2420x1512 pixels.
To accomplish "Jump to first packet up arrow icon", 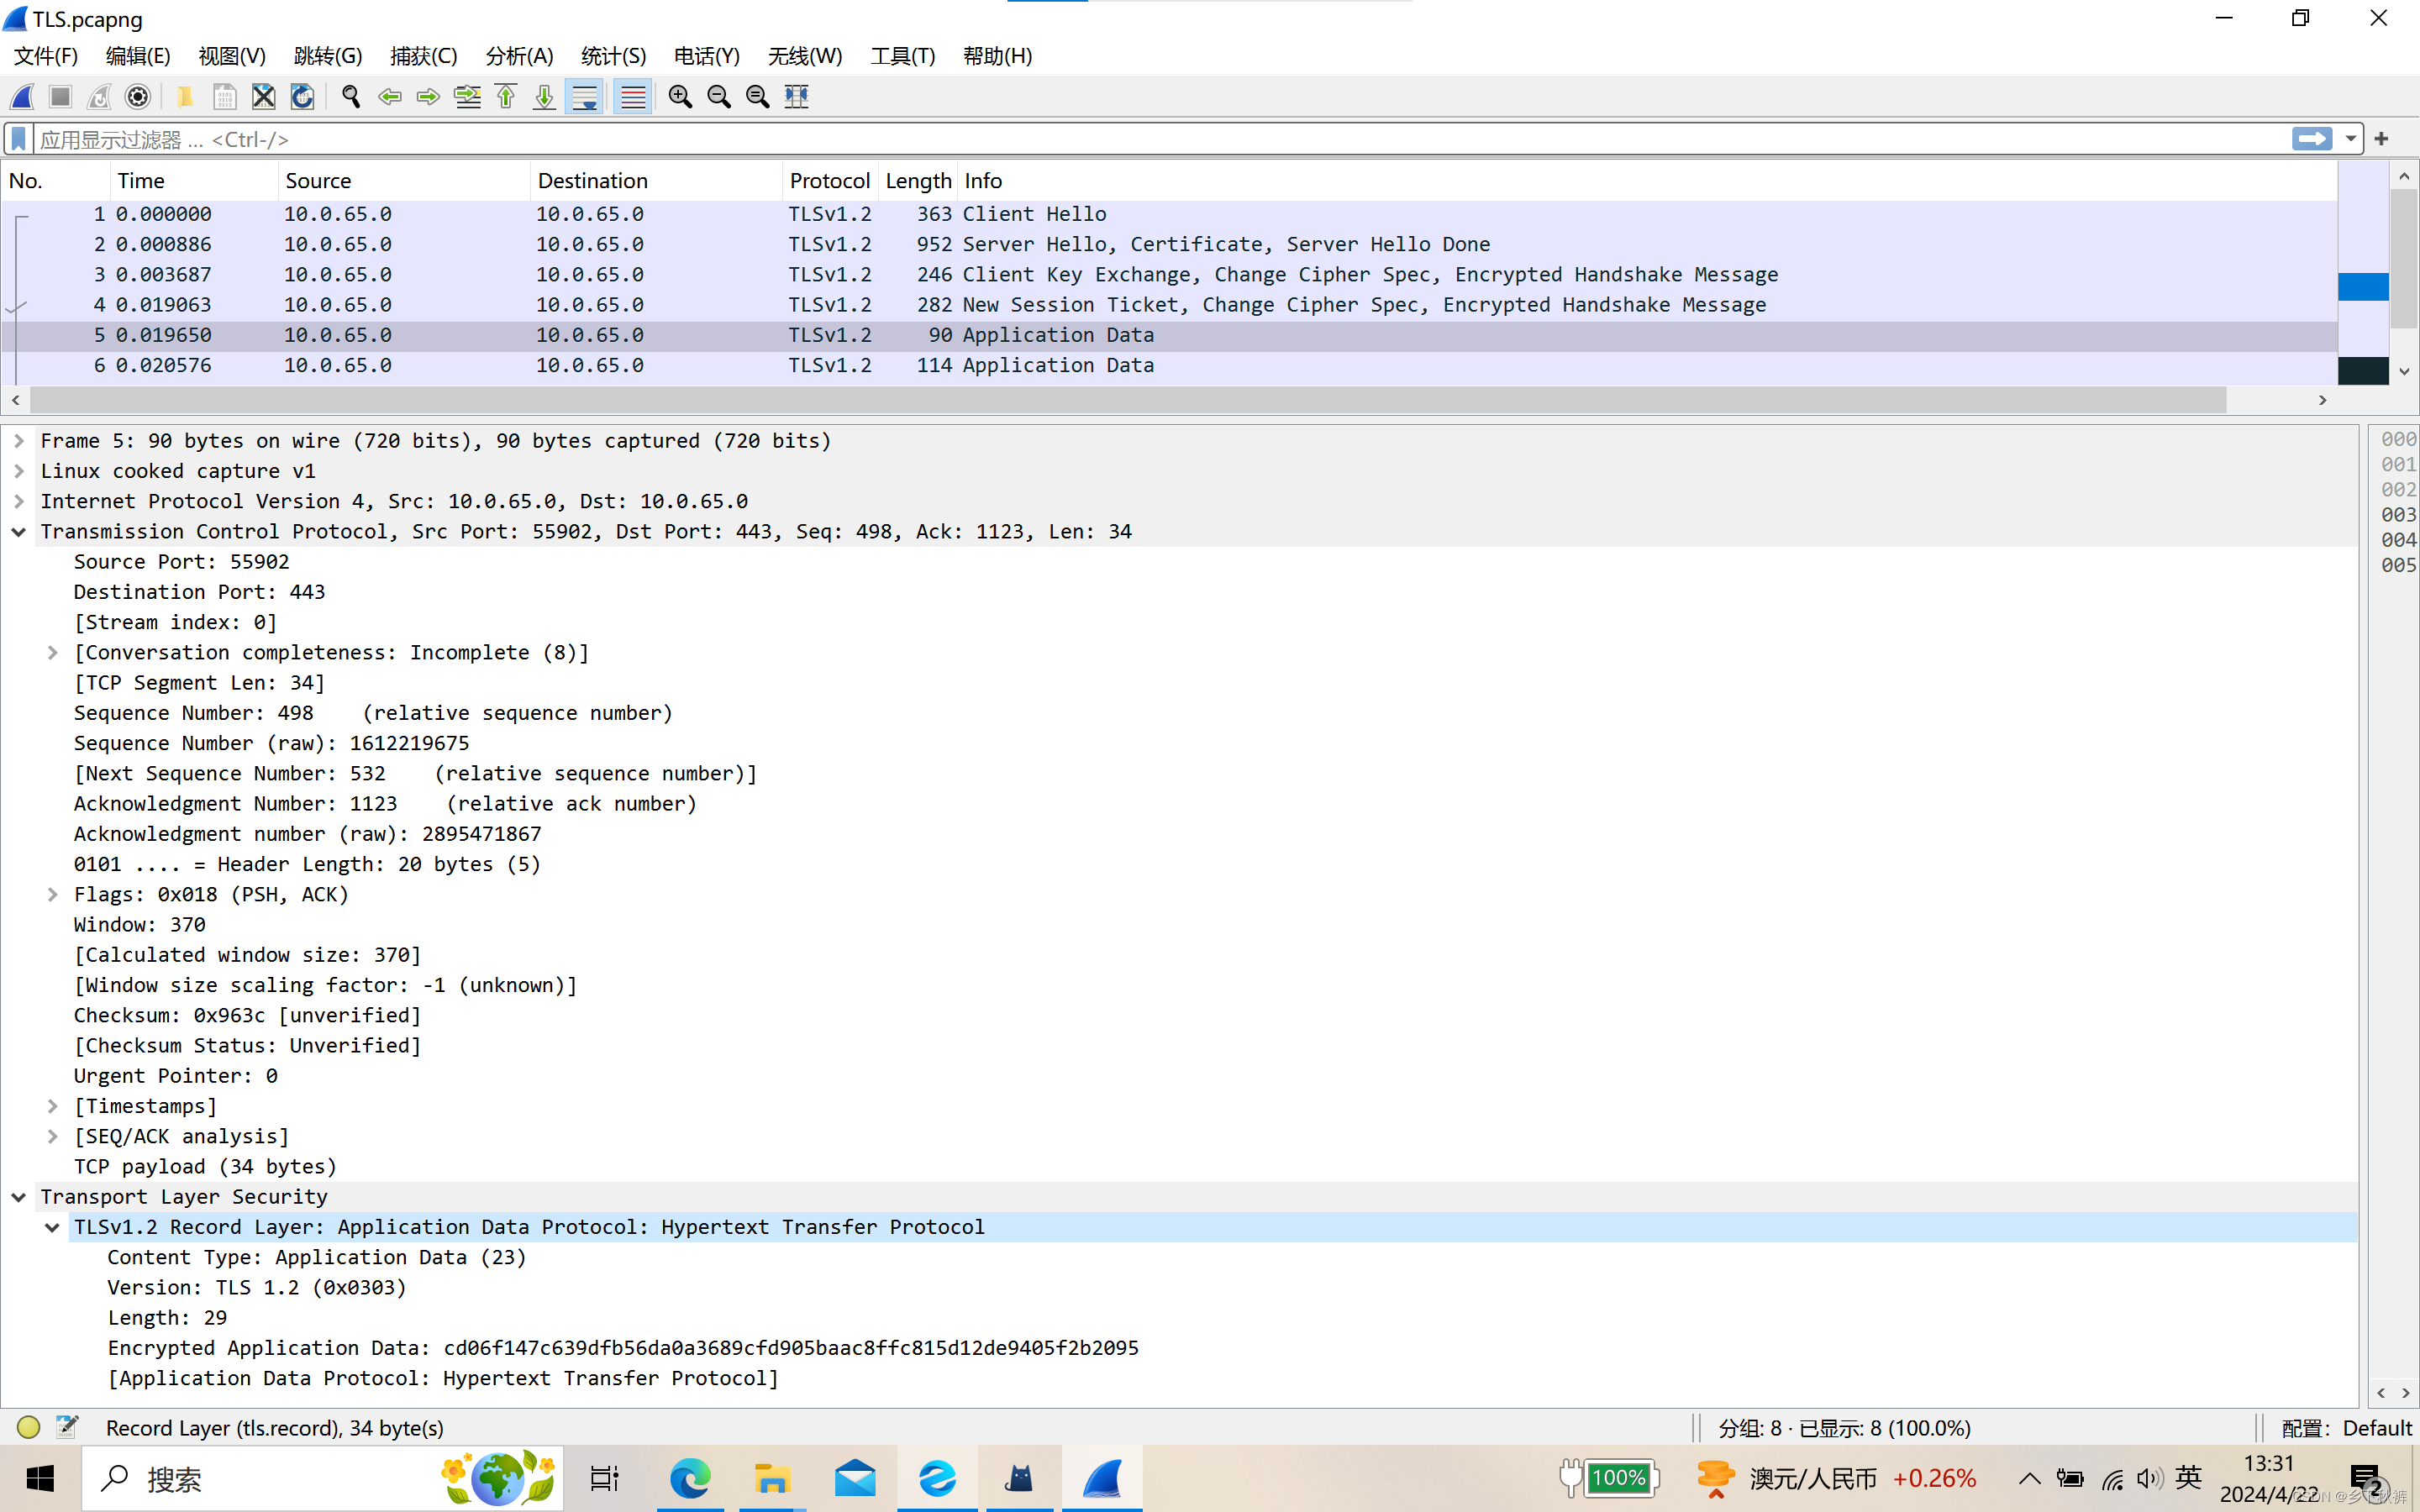I will tap(506, 97).
